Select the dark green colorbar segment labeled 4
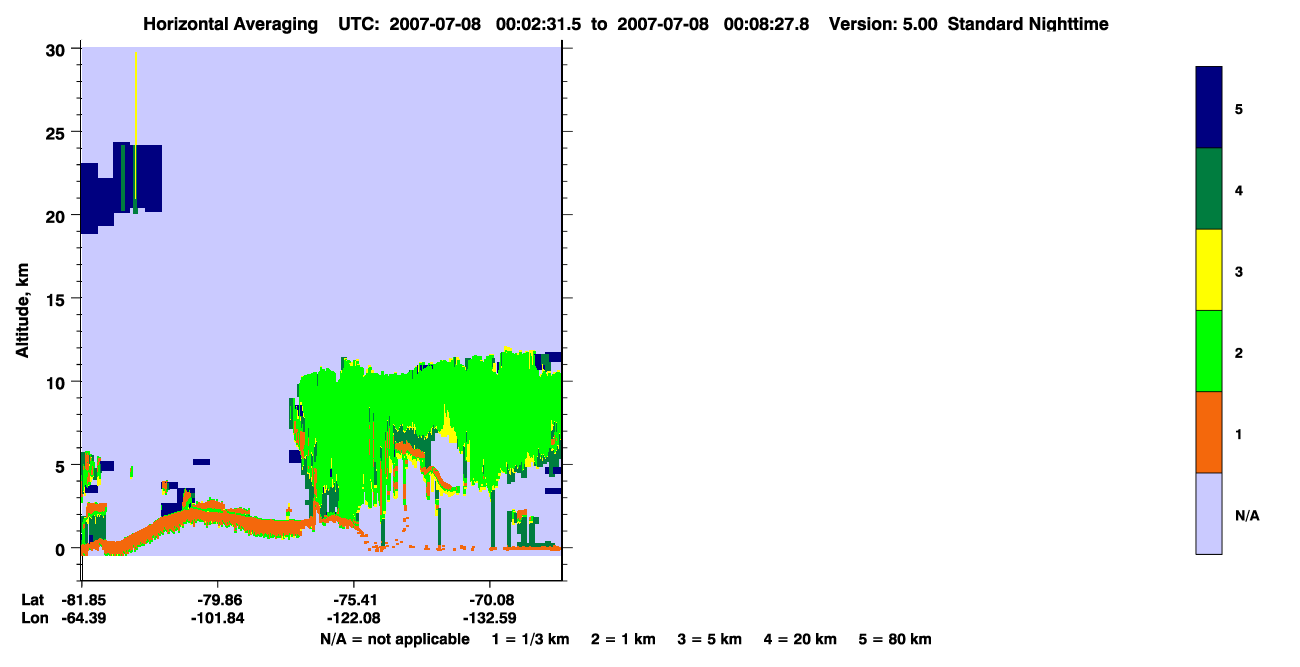 tap(1209, 189)
